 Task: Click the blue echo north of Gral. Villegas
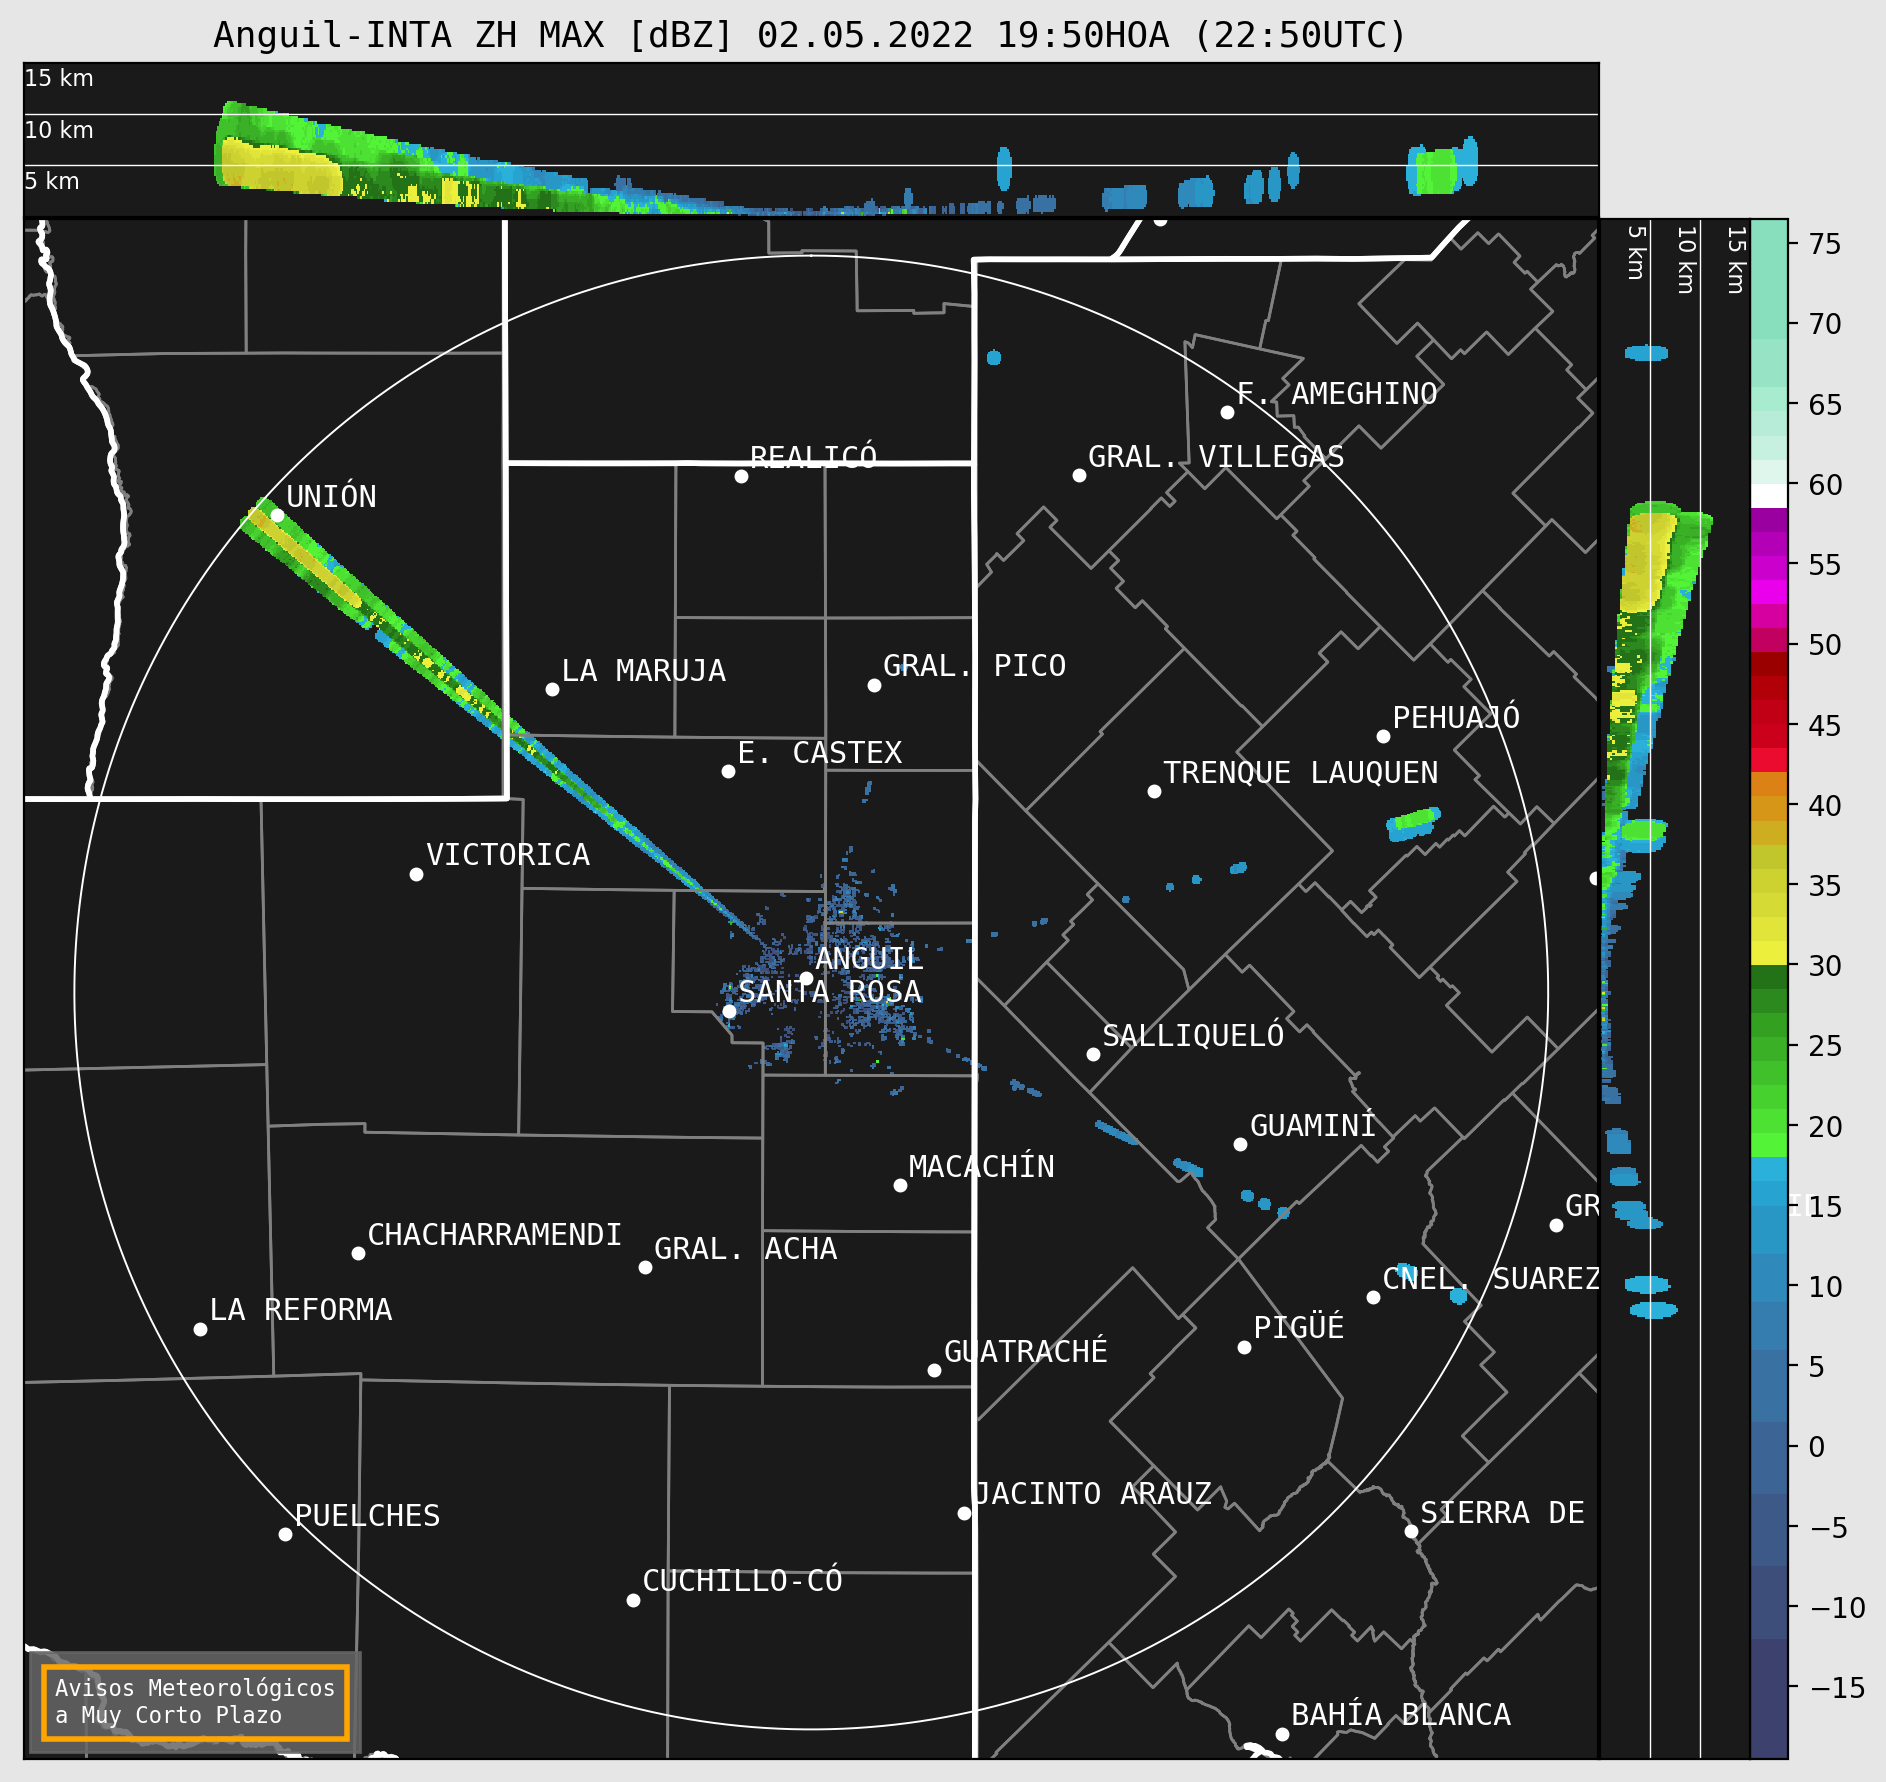click(x=993, y=357)
